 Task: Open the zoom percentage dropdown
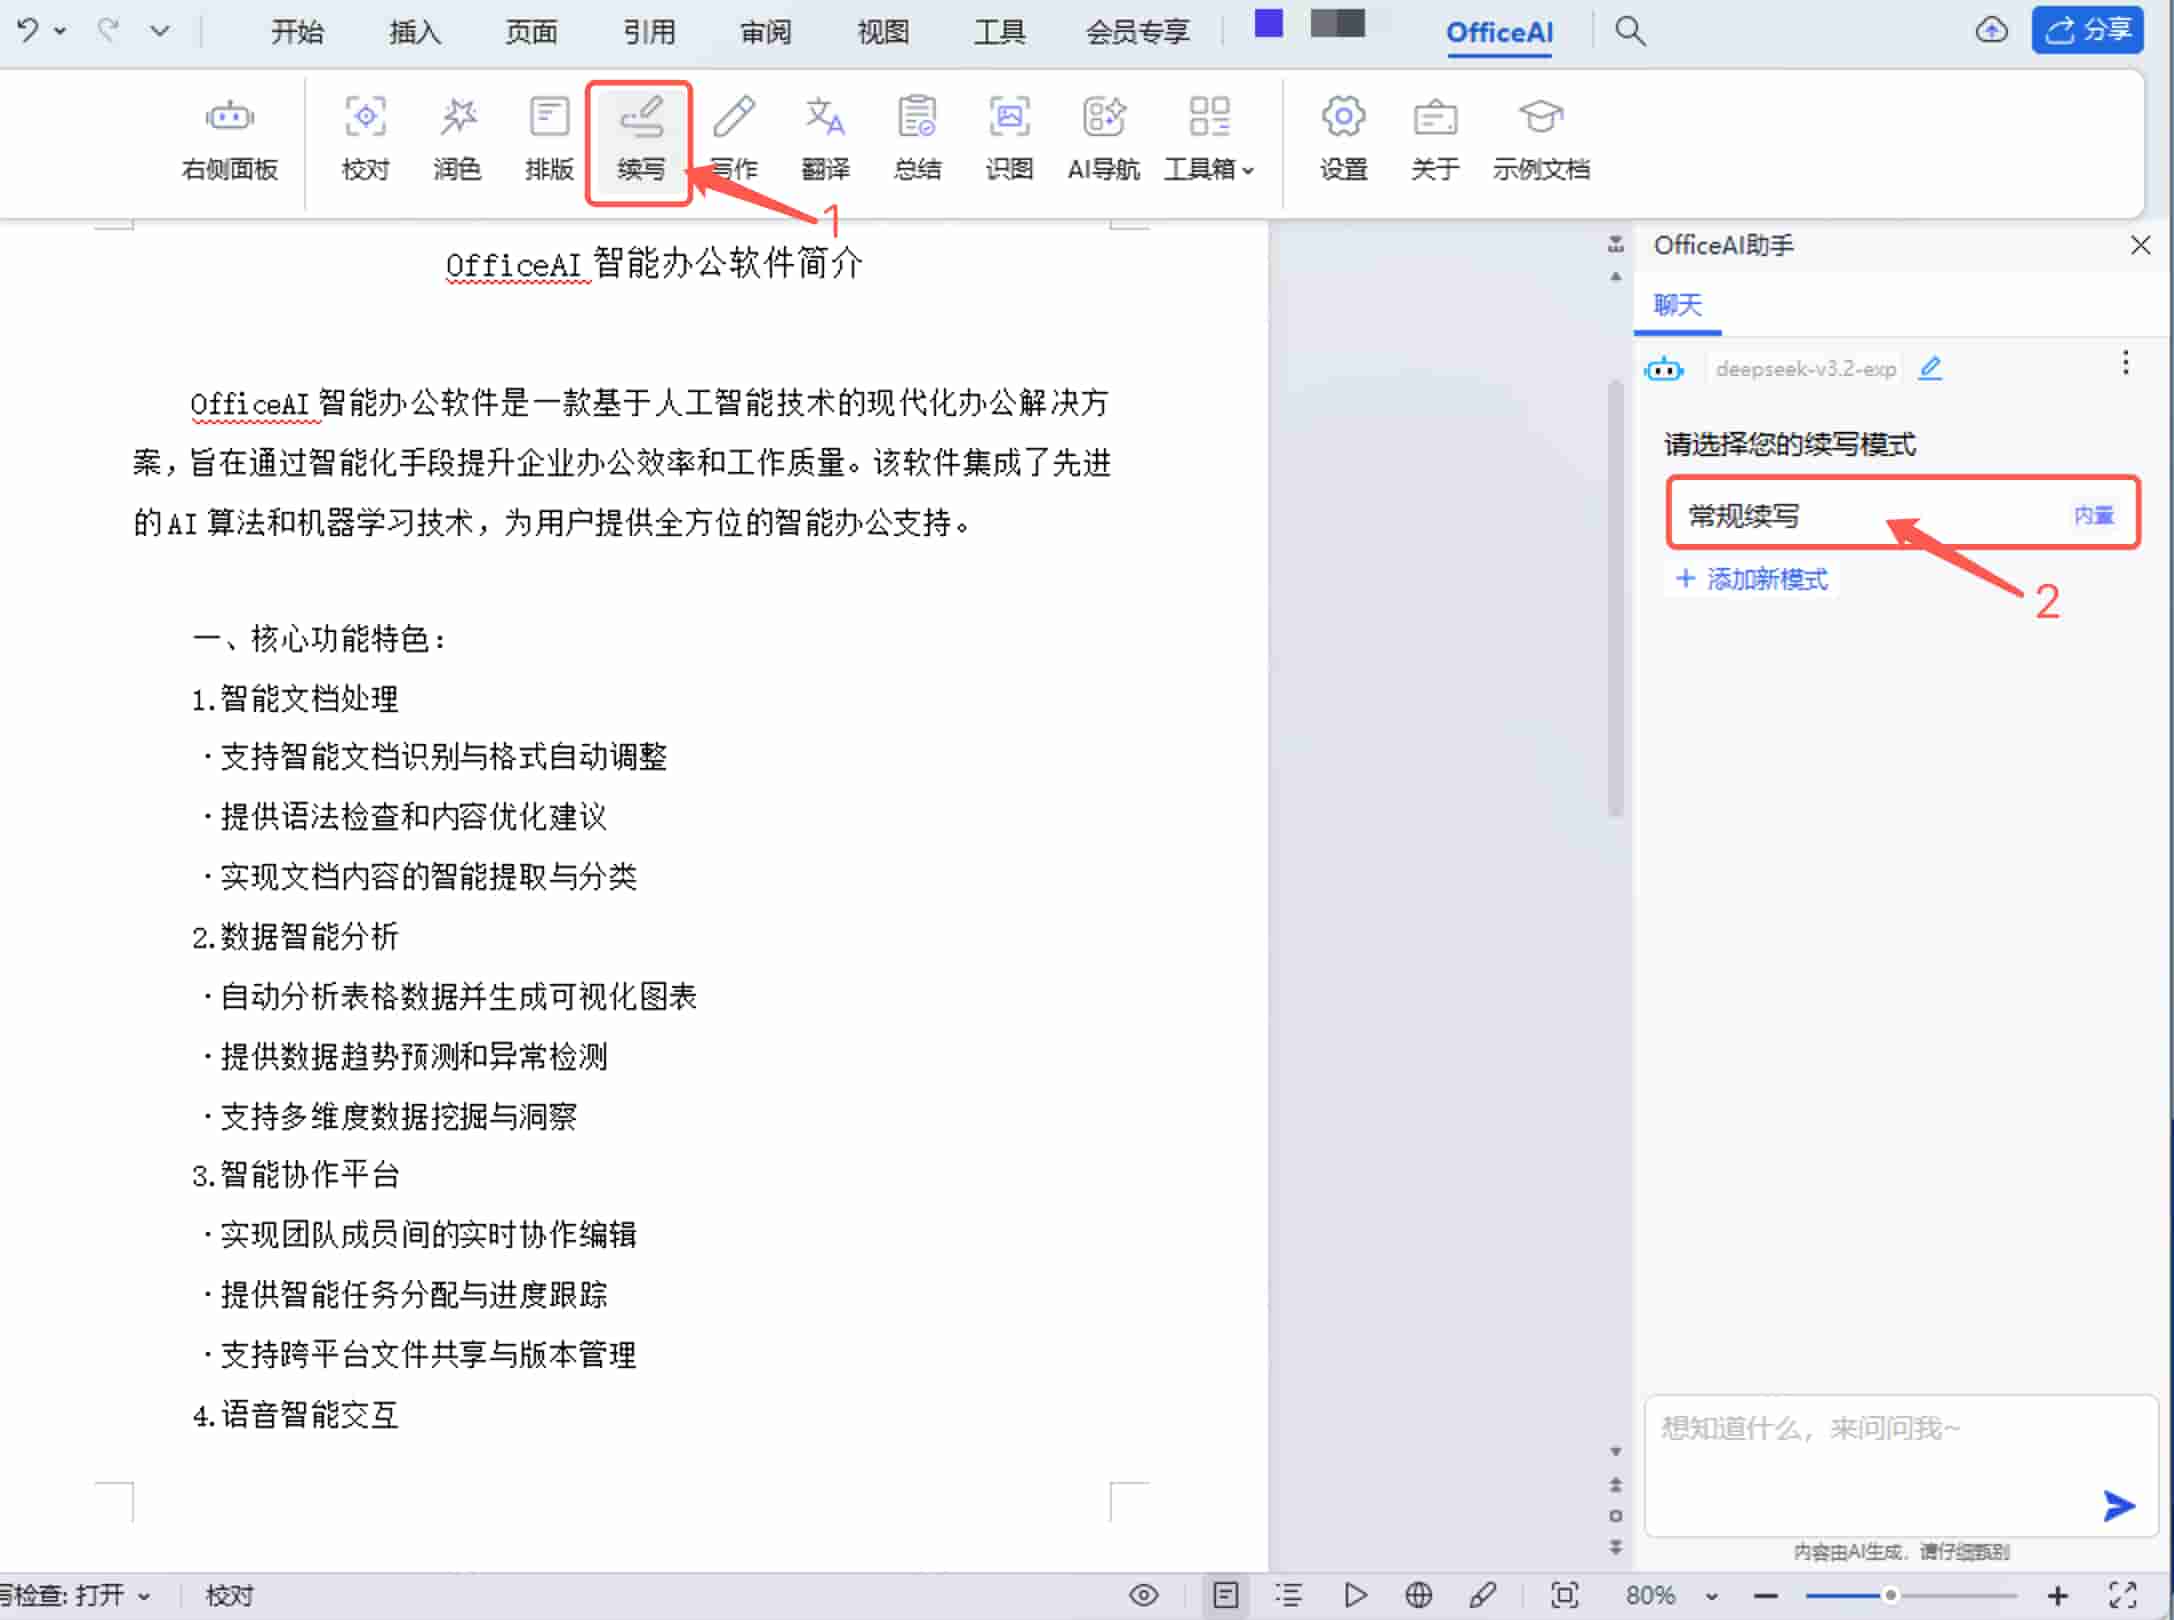(1712, 1596)
